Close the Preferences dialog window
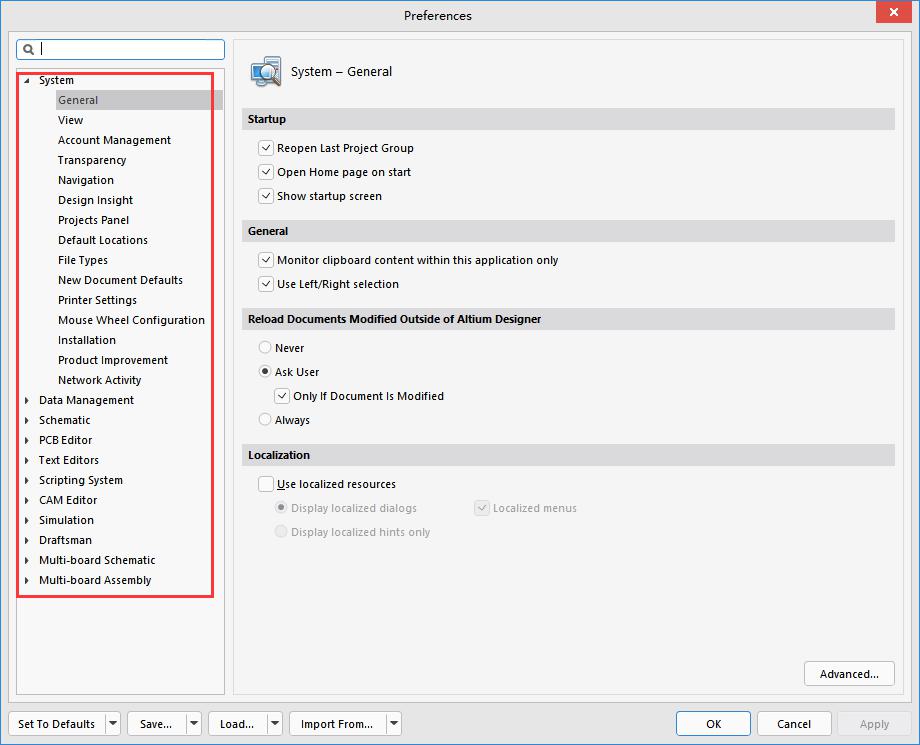 coord(891,14)
